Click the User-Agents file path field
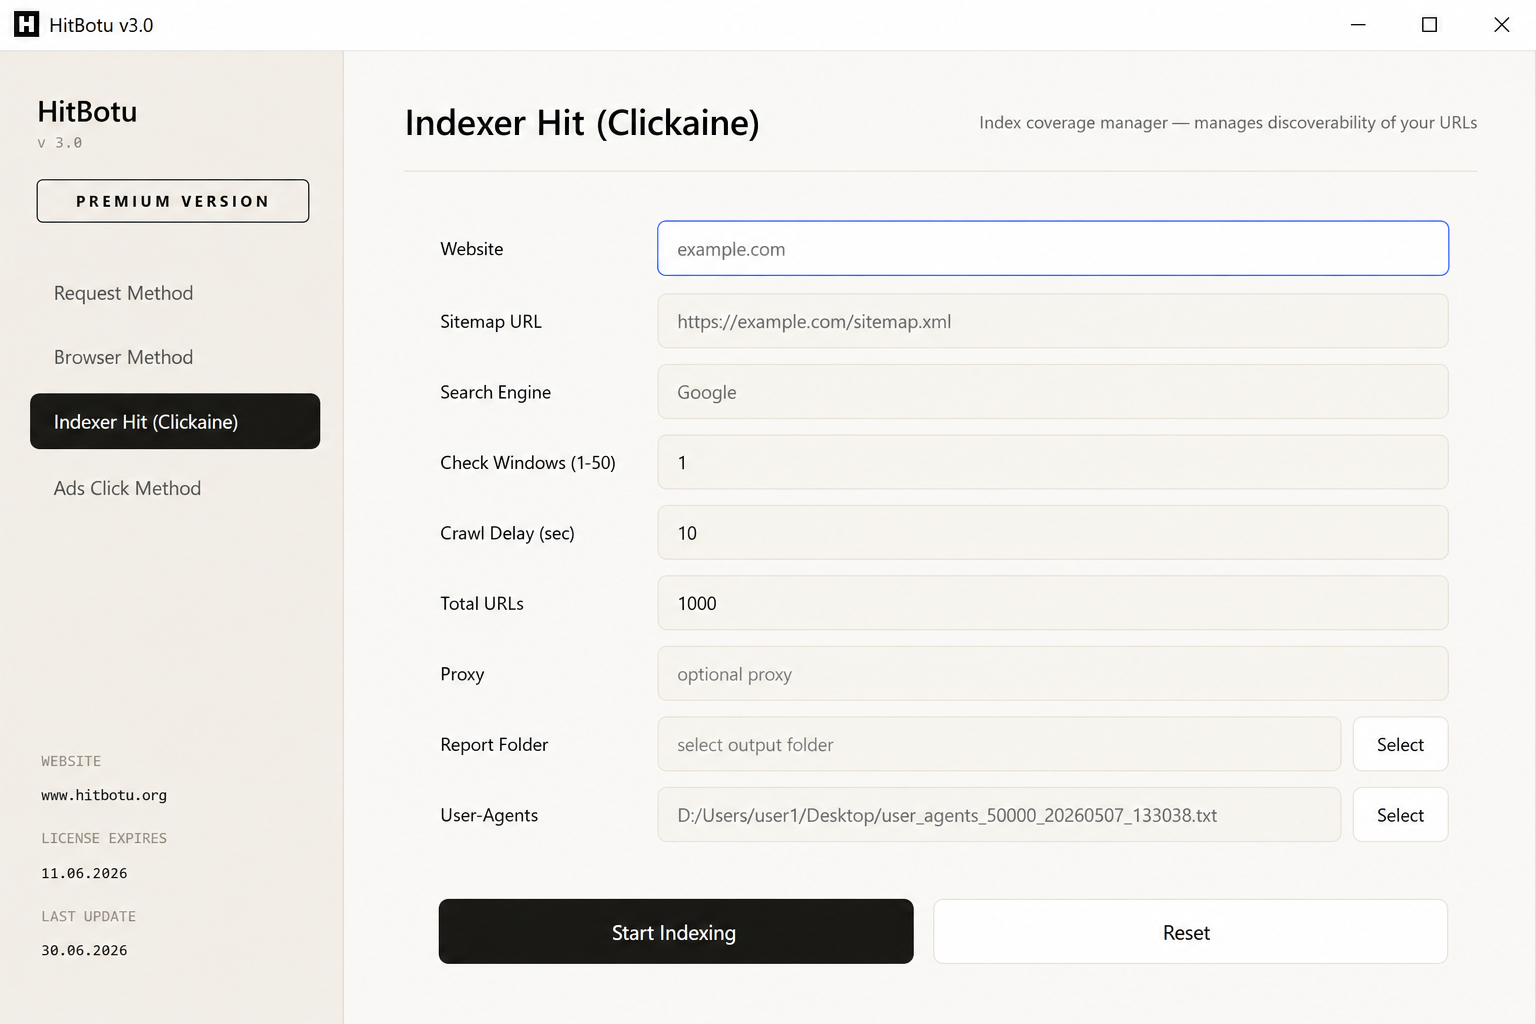The width and height of the screenshot is (1536, 1024). (x=999, y=815)
